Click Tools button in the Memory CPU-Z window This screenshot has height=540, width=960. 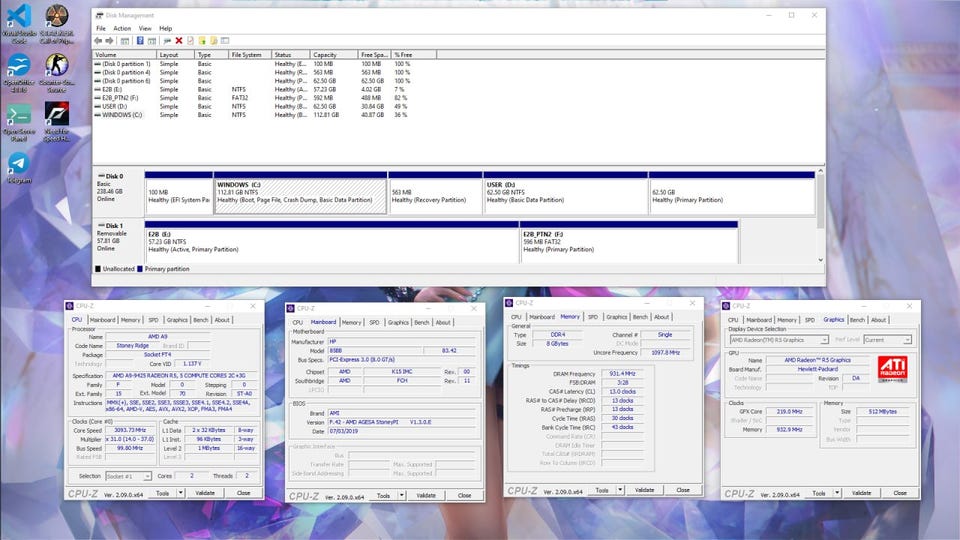[602, 490]
